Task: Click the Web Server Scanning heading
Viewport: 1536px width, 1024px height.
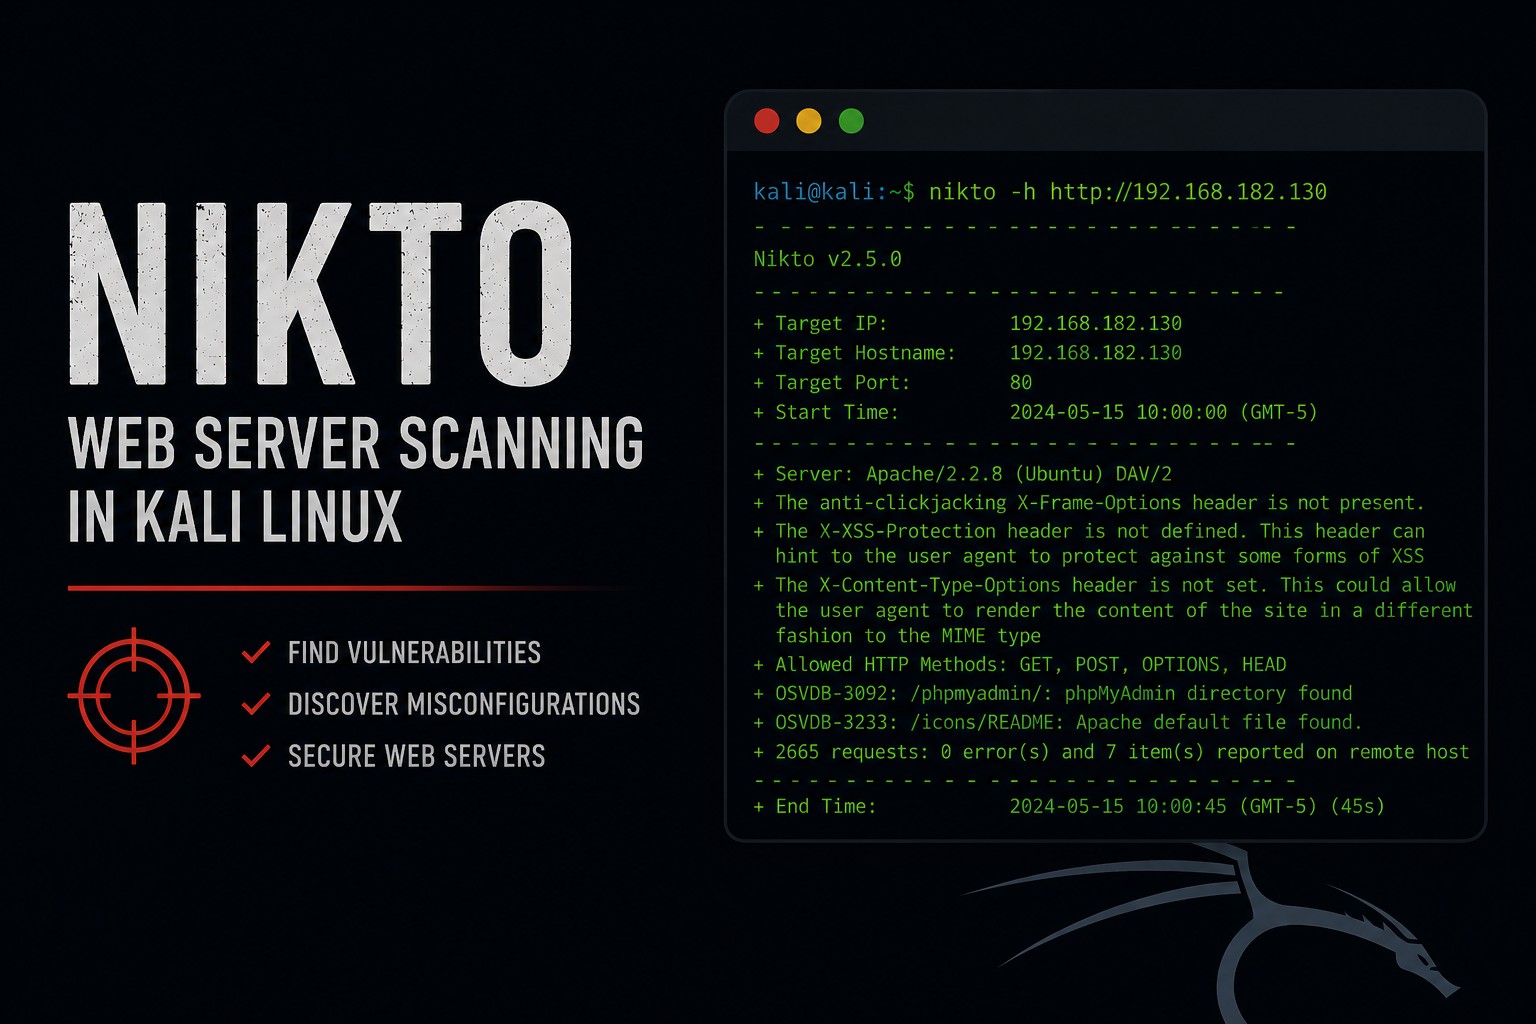Action: (x=356, y=444)
